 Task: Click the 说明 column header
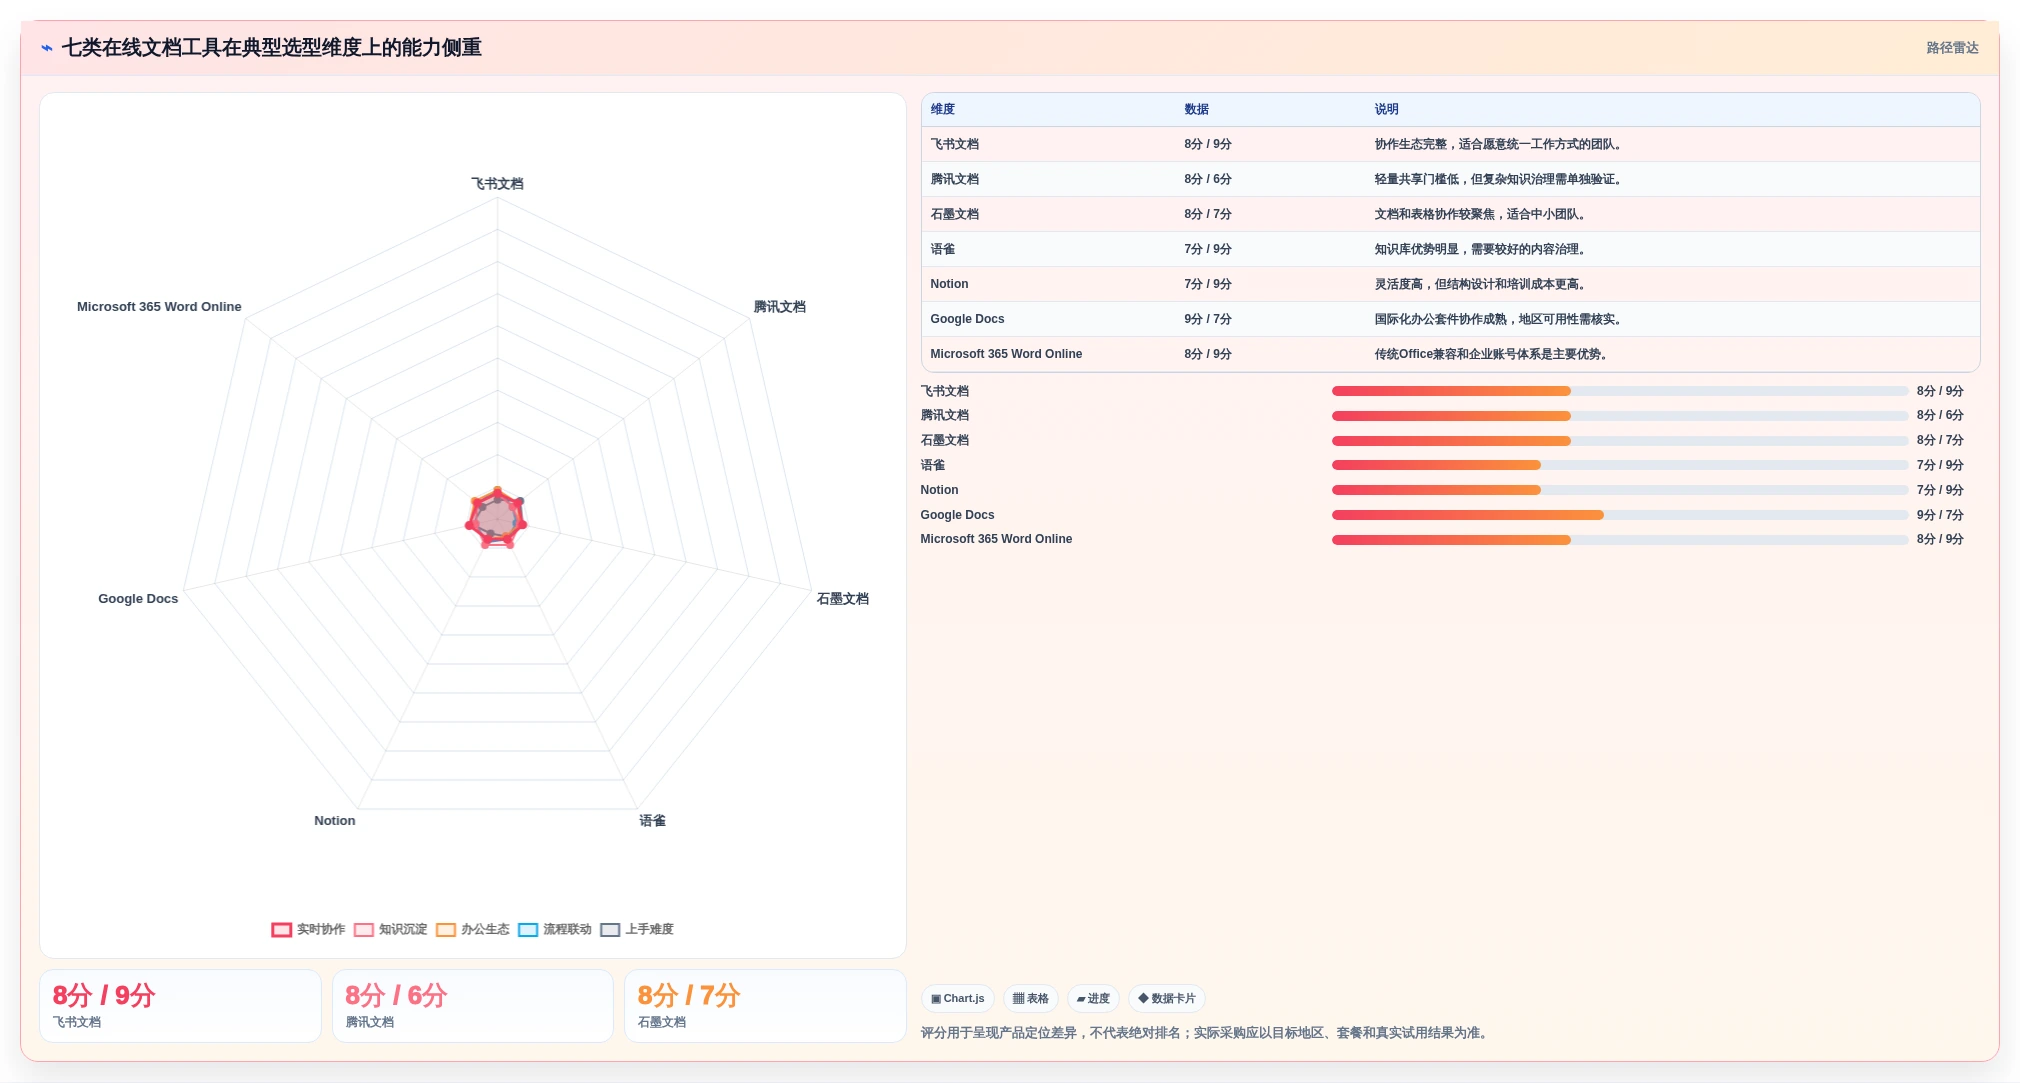pos(1386,109)
